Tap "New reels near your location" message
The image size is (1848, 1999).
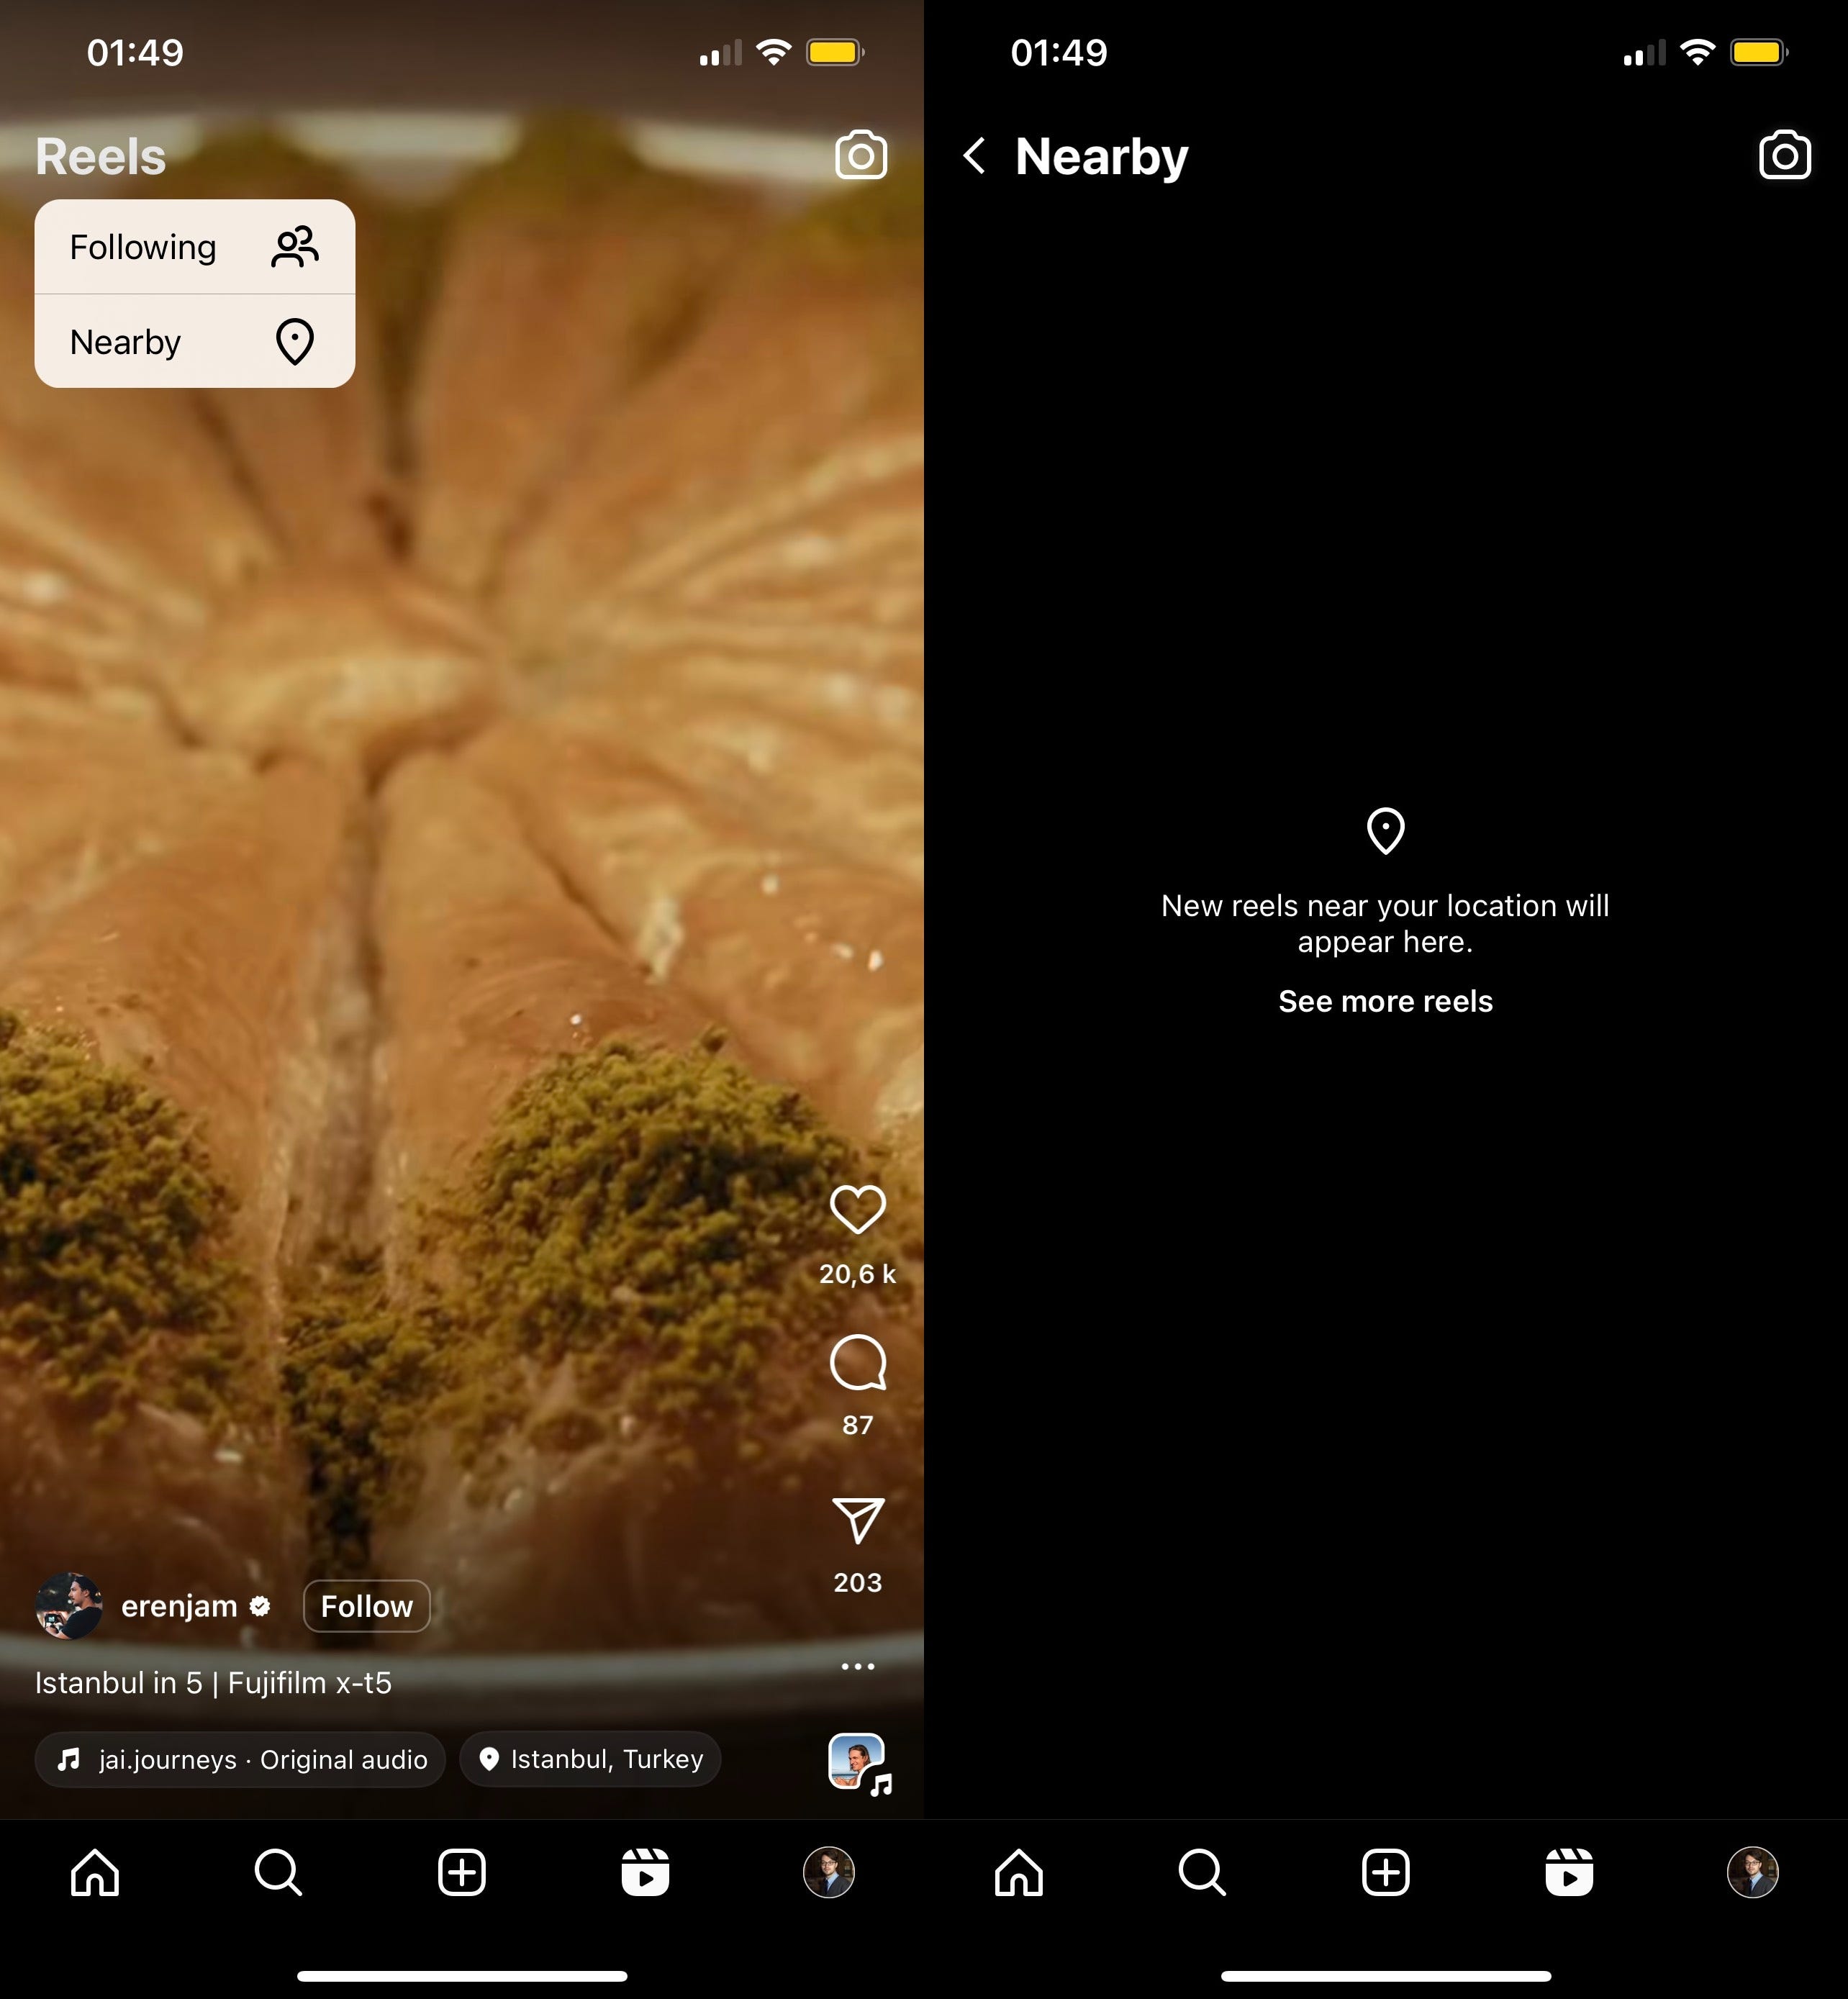click(1385, 923)
